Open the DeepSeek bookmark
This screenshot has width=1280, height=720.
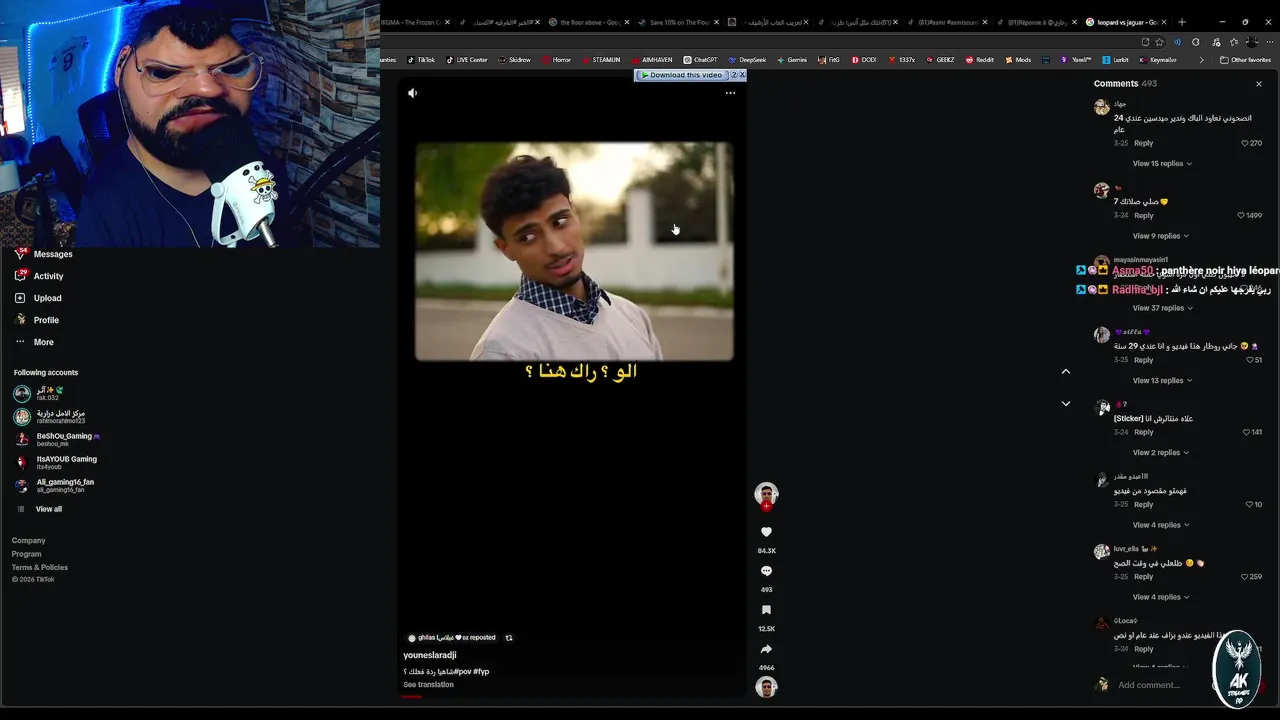747,60
